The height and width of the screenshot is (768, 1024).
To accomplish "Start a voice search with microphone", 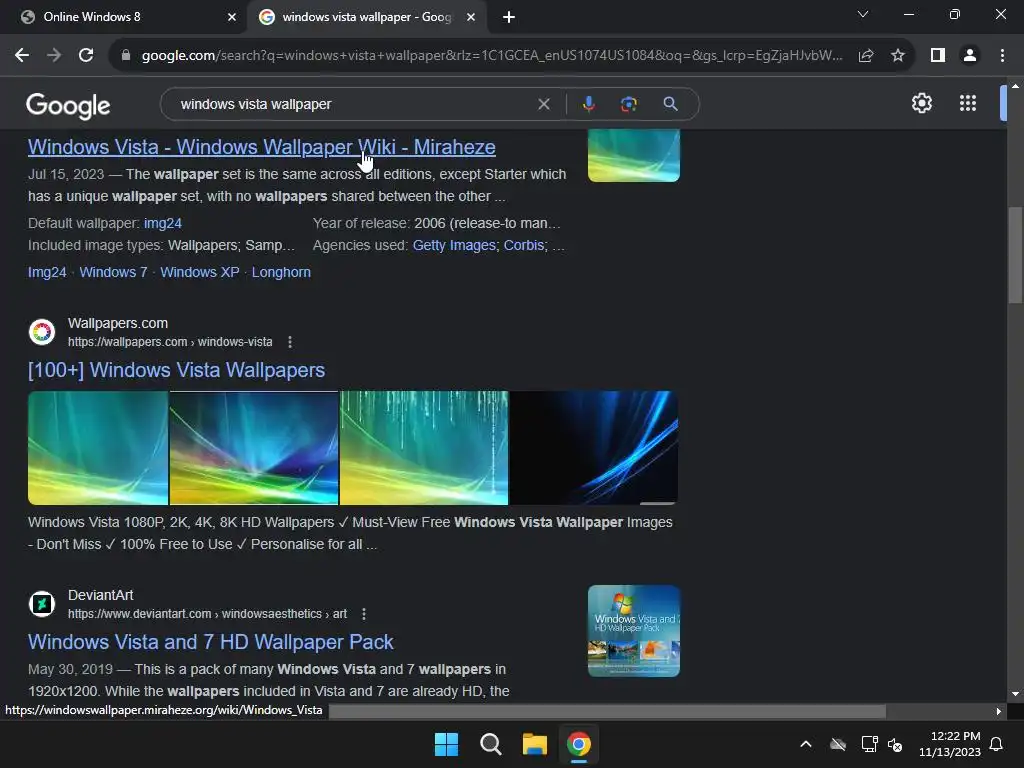I will click(x=588, y=104).
